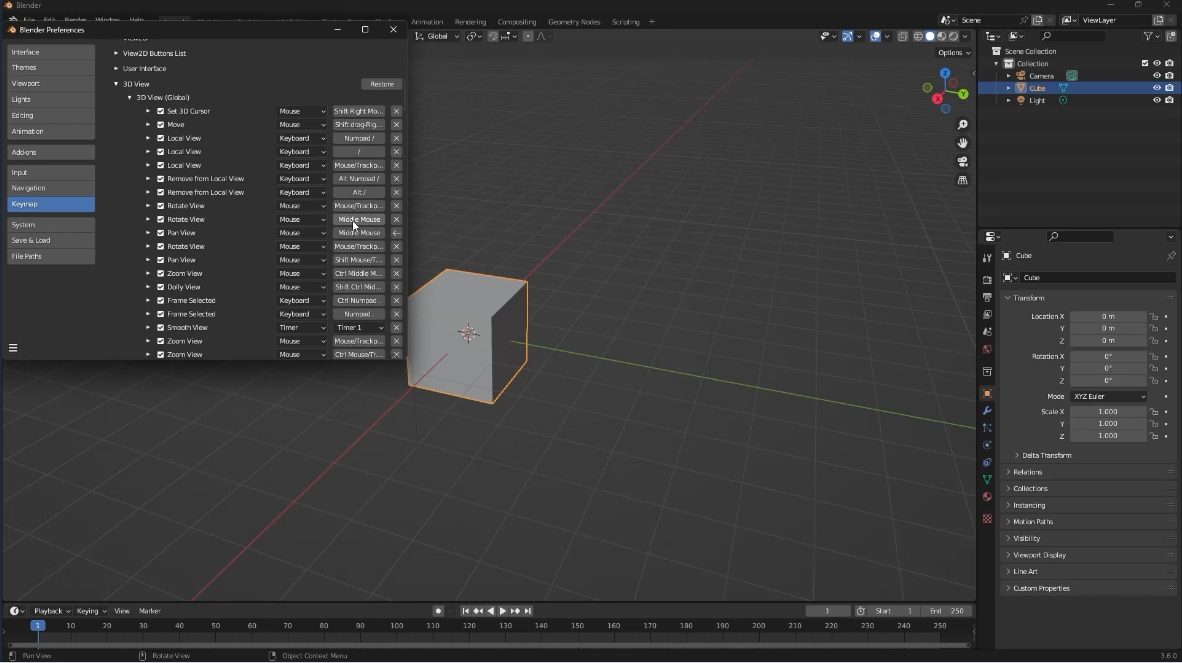Open the Material properties tab icon

coord(987,497)
